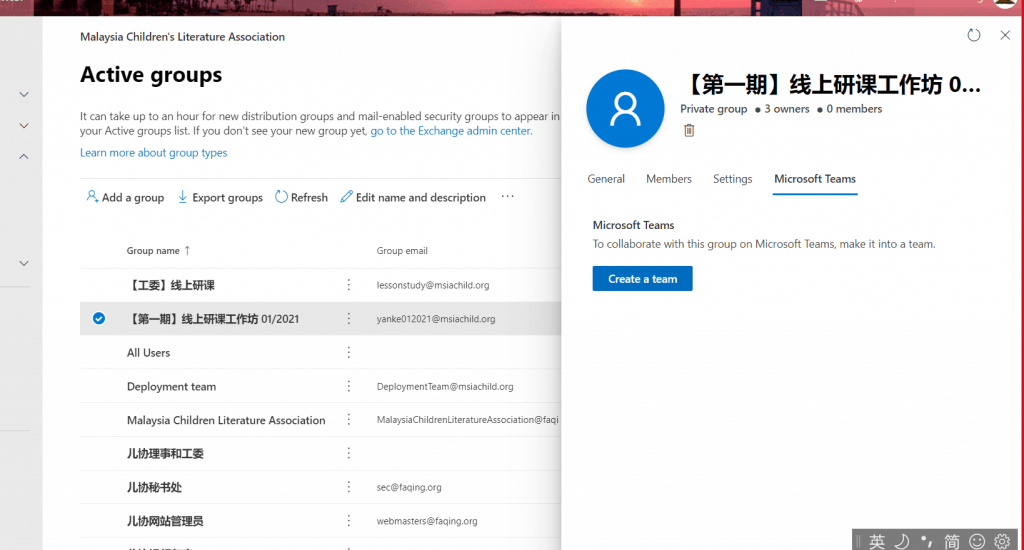Screen dimensions: 1024x550
Task: Switch to the Members tab
Action: pos(668,179)
